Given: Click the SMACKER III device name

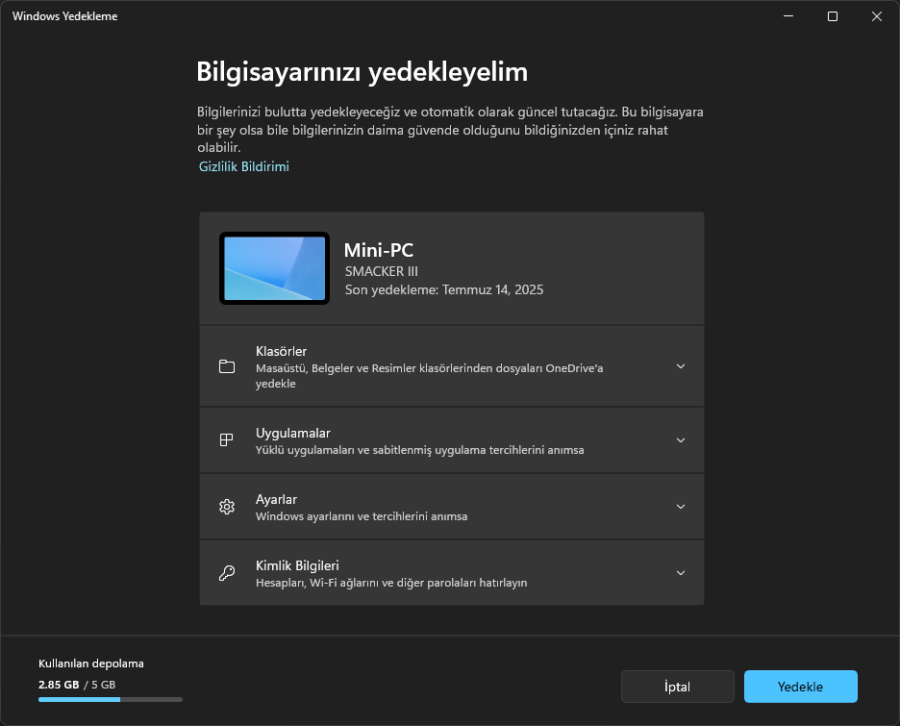Looking at the screenshot, I should pyautogui.click(x=381, y=271).
